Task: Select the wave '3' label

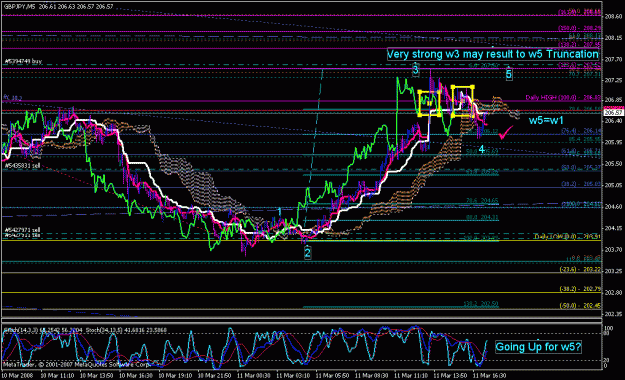Action: pyautogui.click(x=415, y=70)
